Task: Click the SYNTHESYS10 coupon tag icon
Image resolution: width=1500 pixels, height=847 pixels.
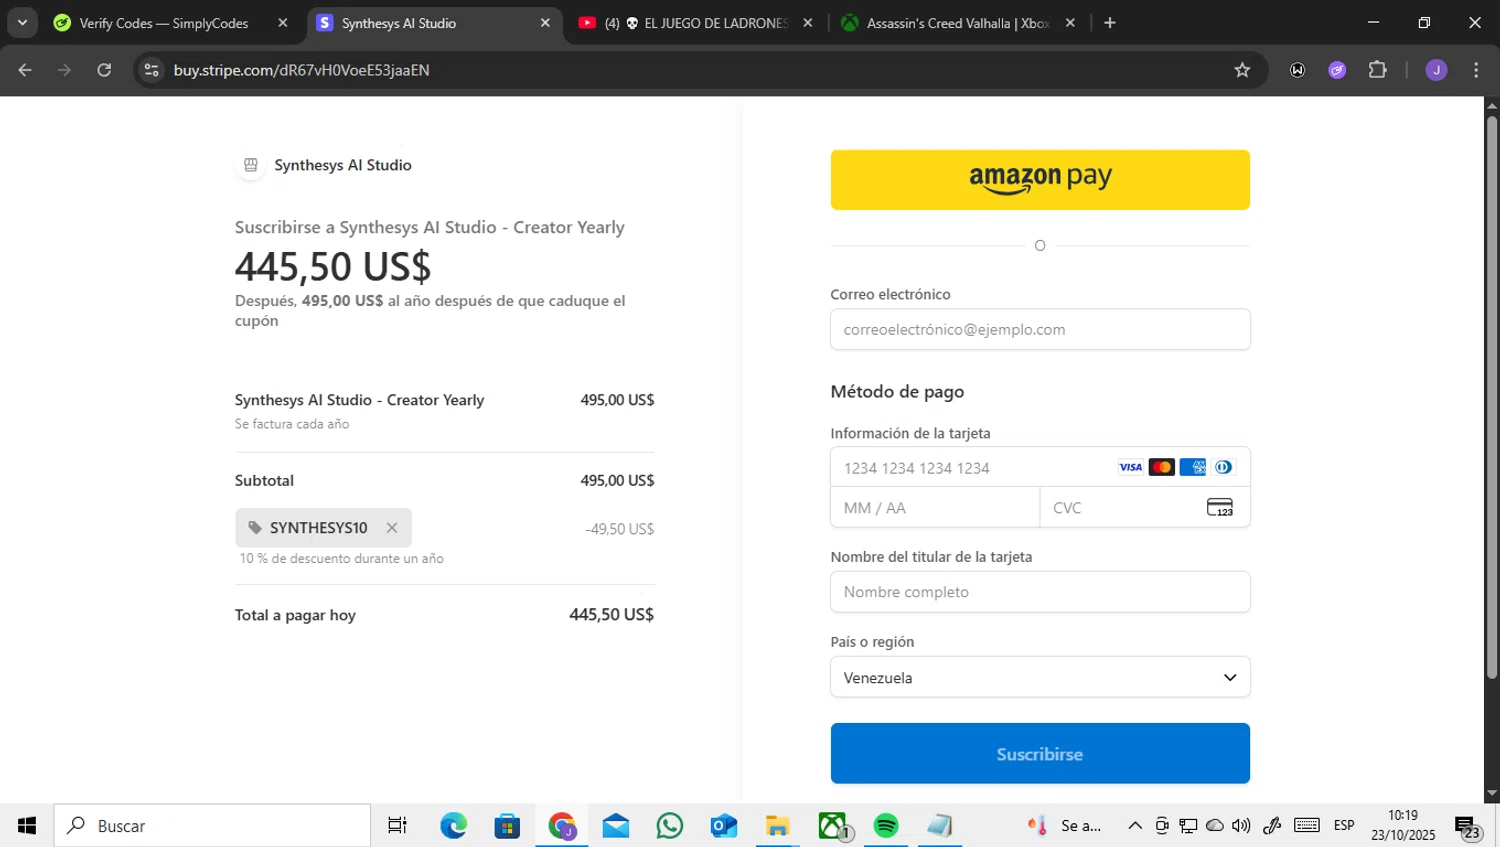Action: (x=255, y=528)
